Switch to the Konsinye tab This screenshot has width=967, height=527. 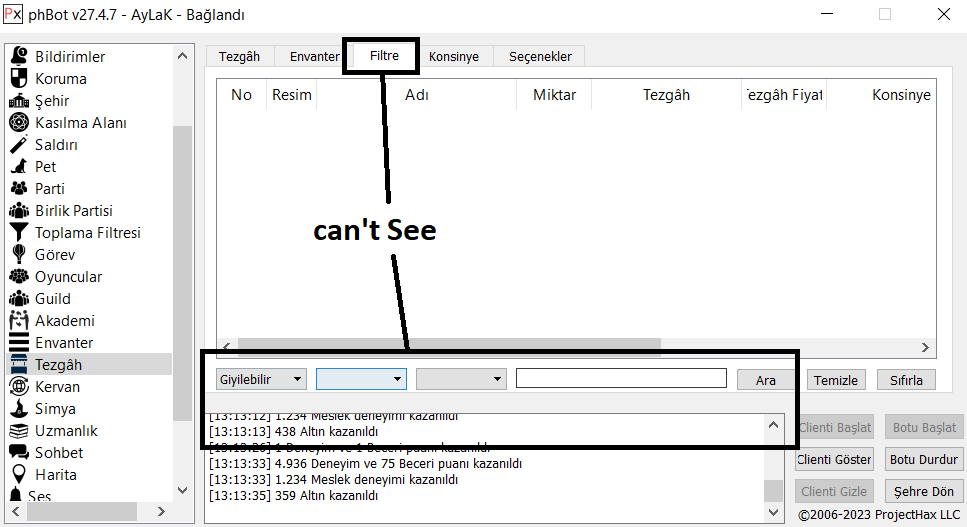454,56
